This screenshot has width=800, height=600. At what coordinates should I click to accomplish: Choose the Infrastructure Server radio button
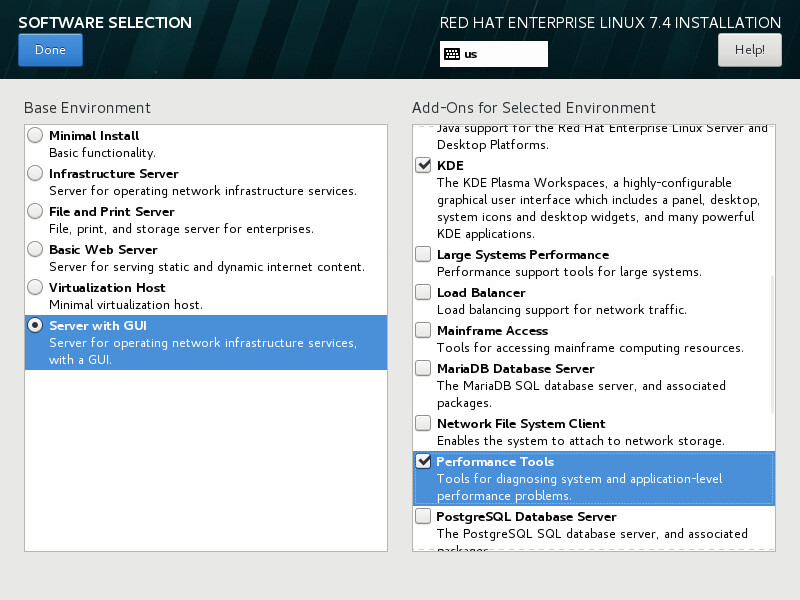(35, 173)
